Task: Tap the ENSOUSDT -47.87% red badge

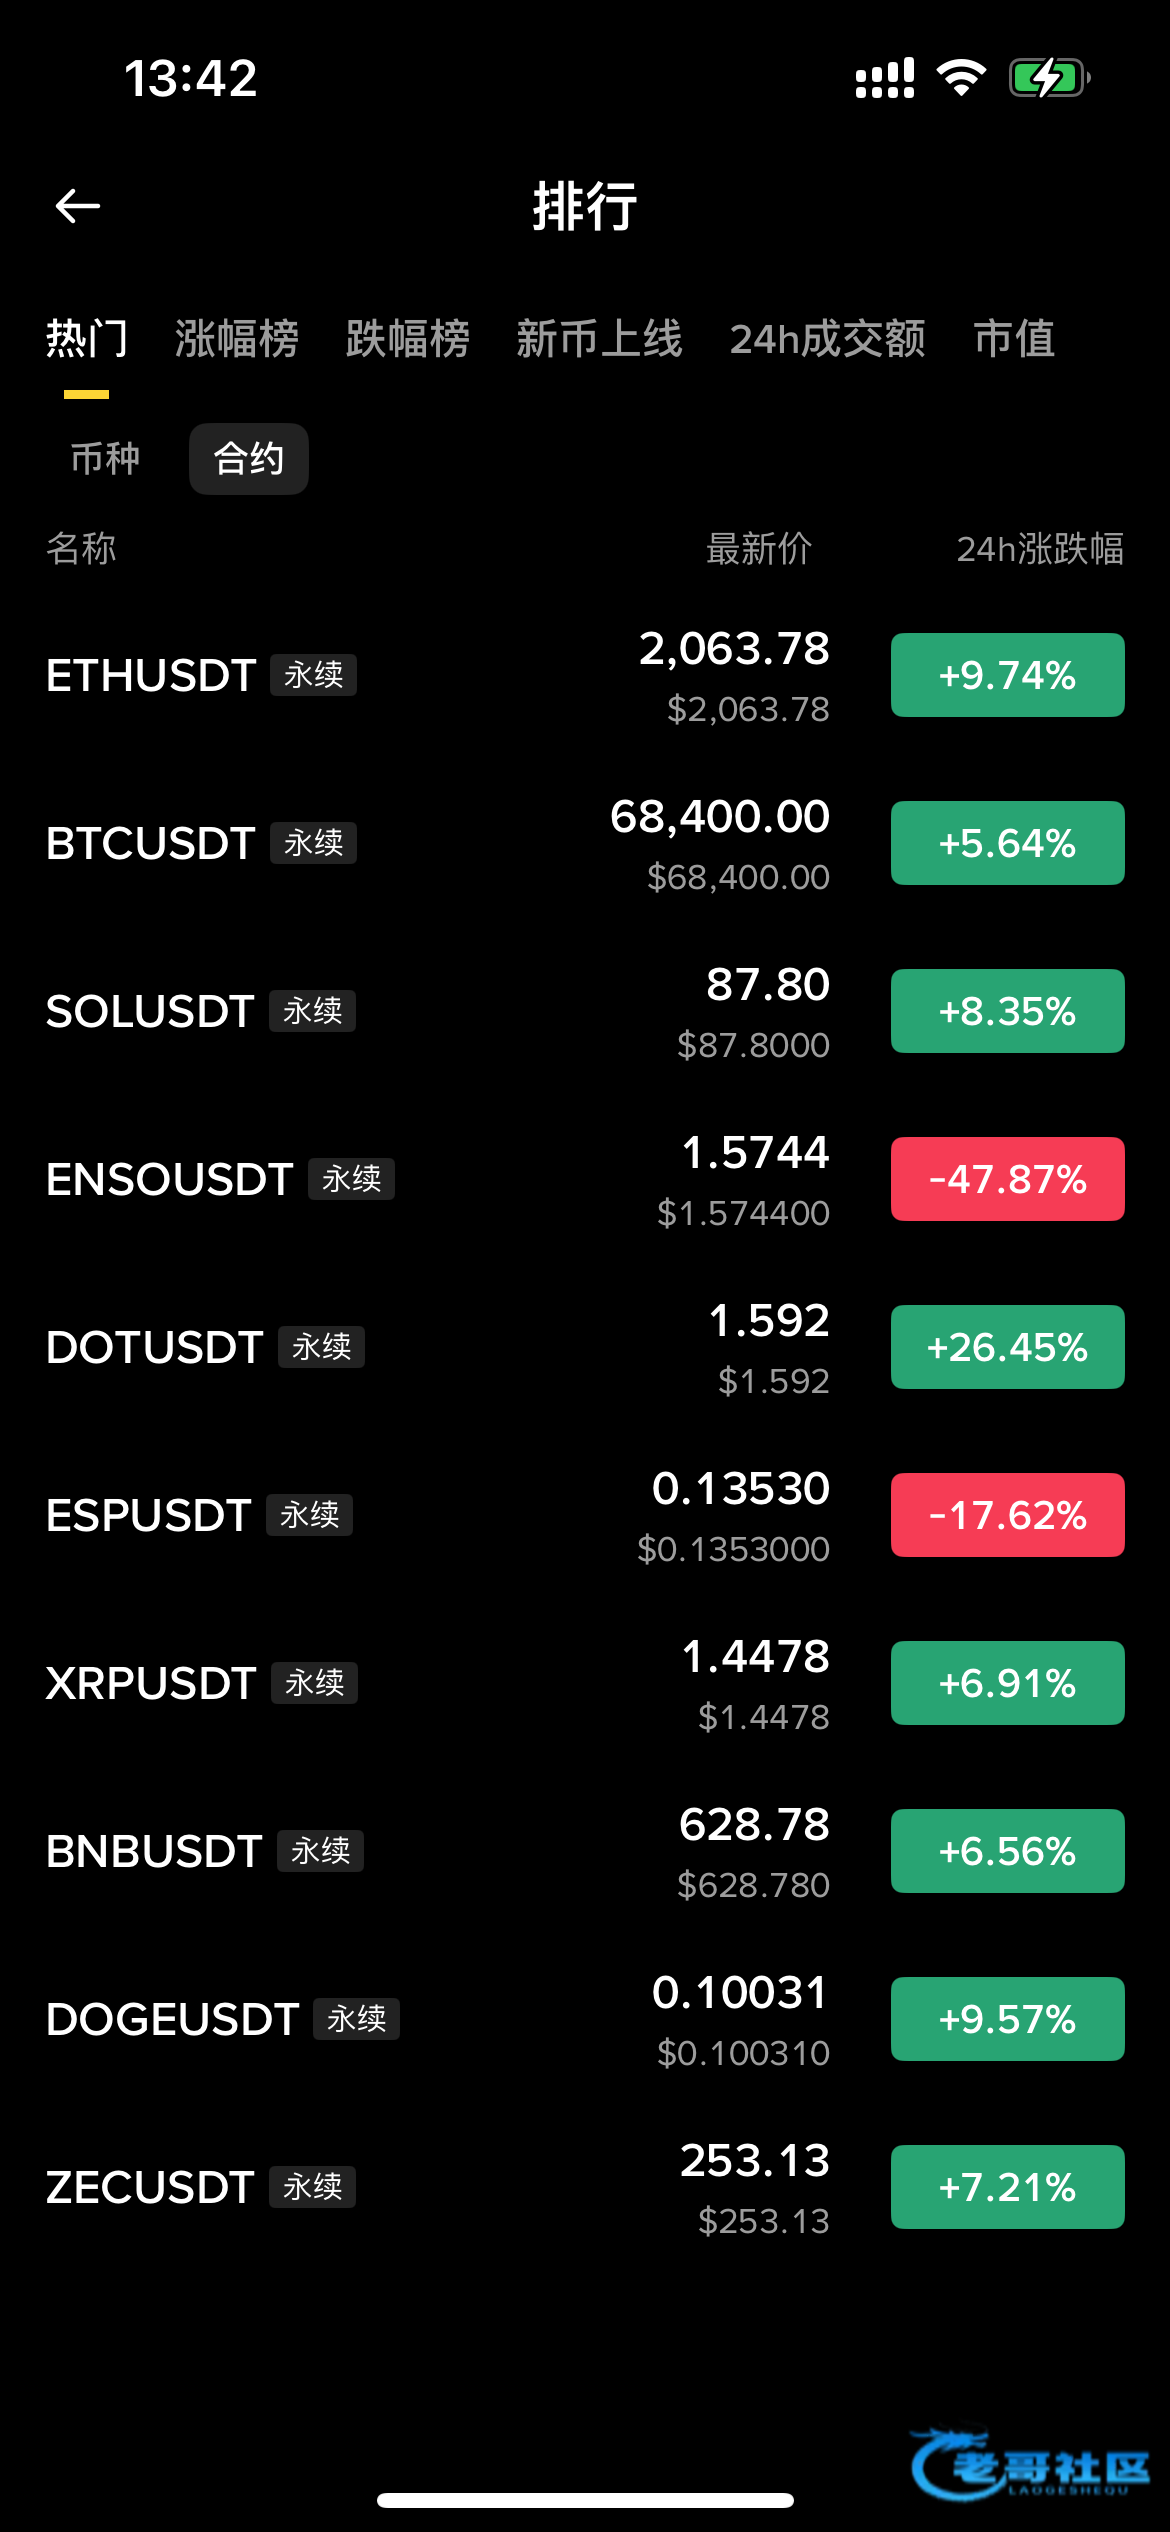Action: coord(1007,1179)
